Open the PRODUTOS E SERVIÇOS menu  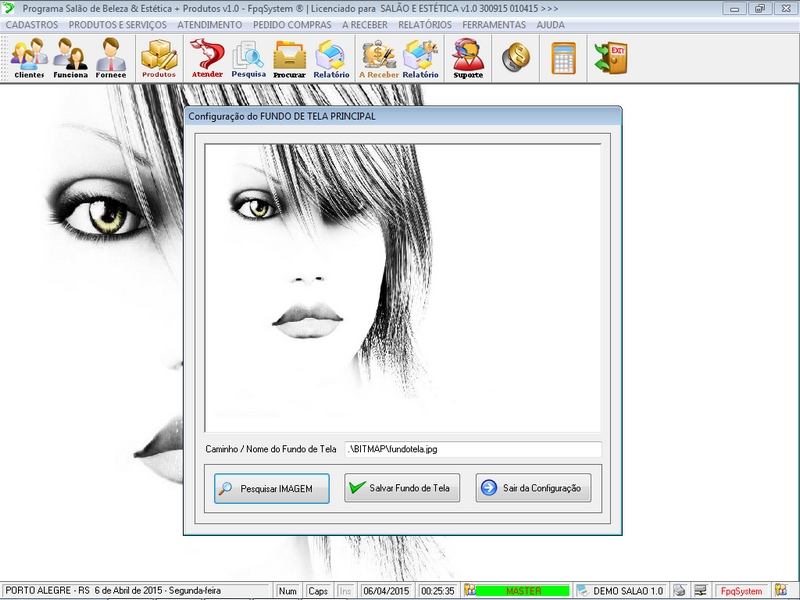[117, 24]
